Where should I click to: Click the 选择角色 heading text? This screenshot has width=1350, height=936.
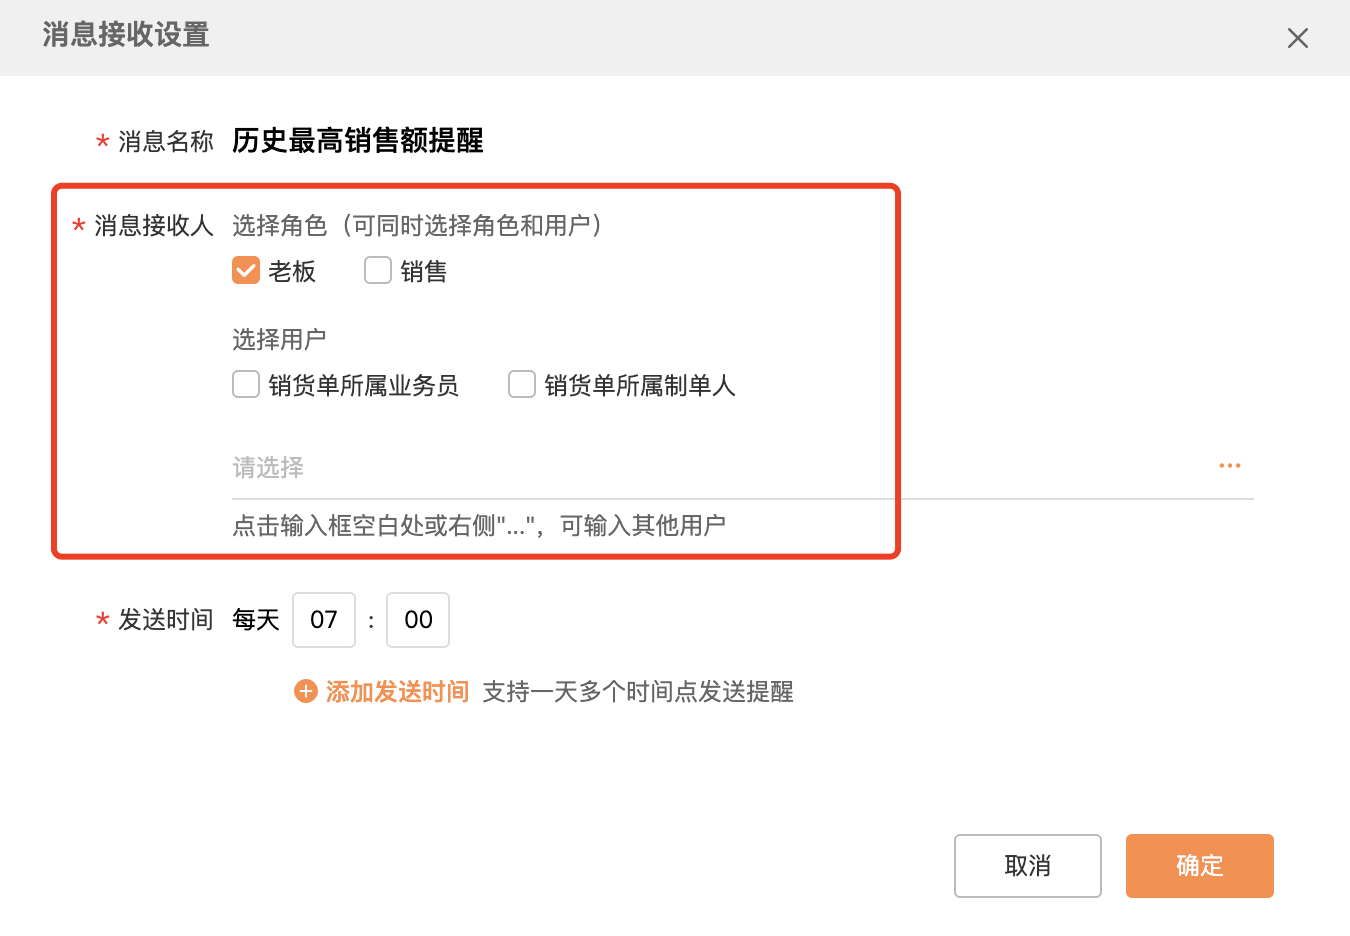(280, 226)
